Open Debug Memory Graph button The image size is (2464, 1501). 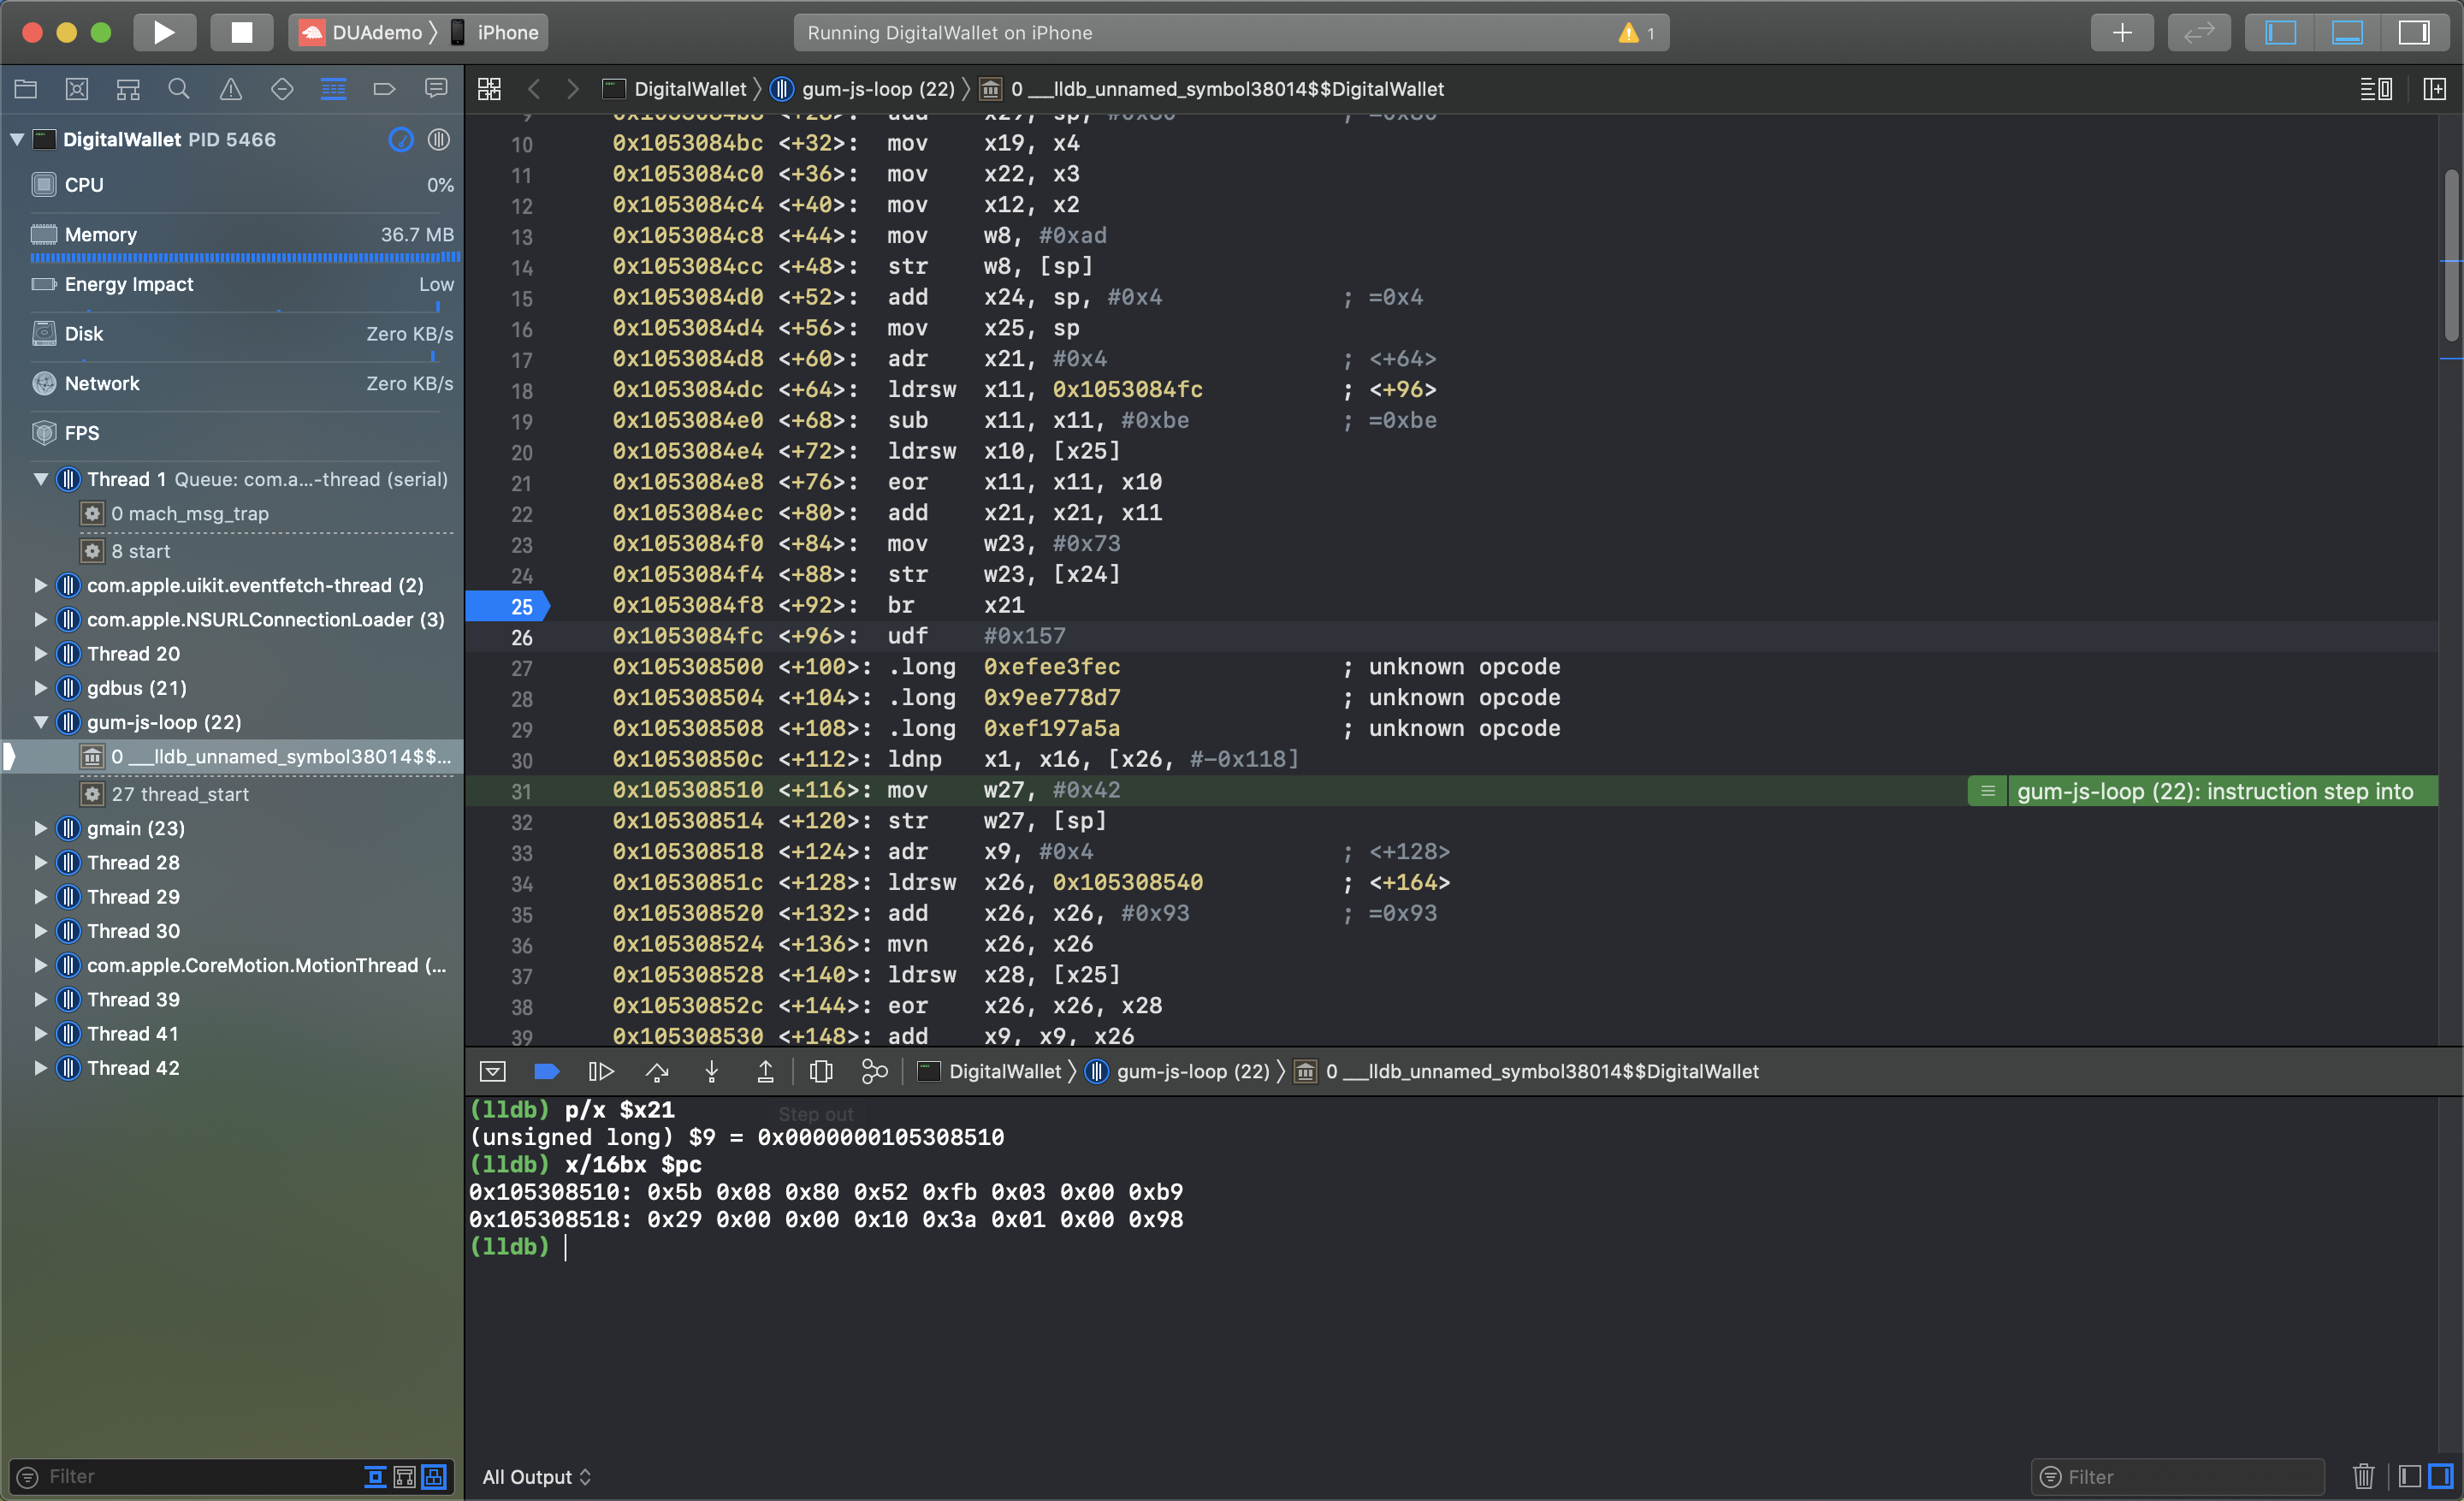[874, 1072]
